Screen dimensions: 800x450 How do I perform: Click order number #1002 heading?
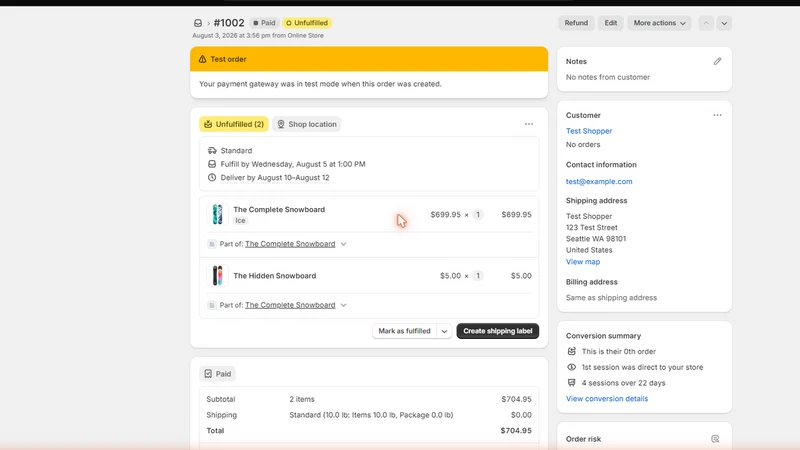pyautogui.click(x=229, y=23)
